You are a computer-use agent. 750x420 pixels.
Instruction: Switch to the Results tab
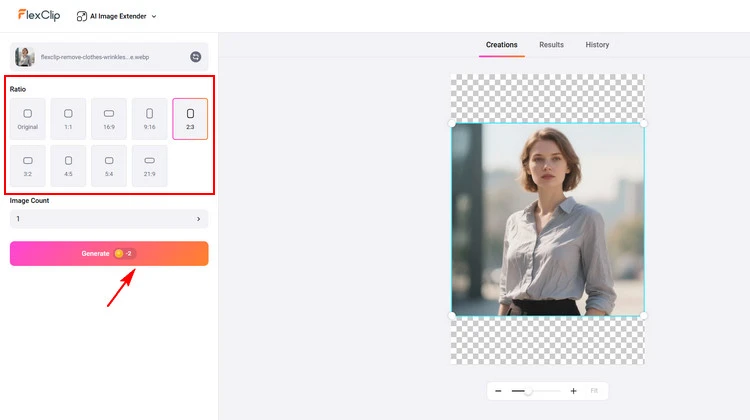[x=551, y=44]
